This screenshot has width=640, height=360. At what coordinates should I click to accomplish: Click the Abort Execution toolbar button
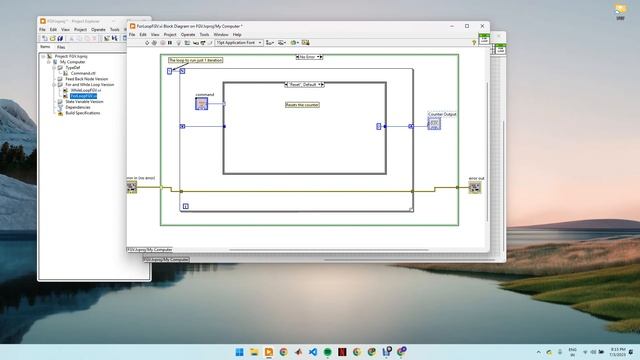[162, 42]
